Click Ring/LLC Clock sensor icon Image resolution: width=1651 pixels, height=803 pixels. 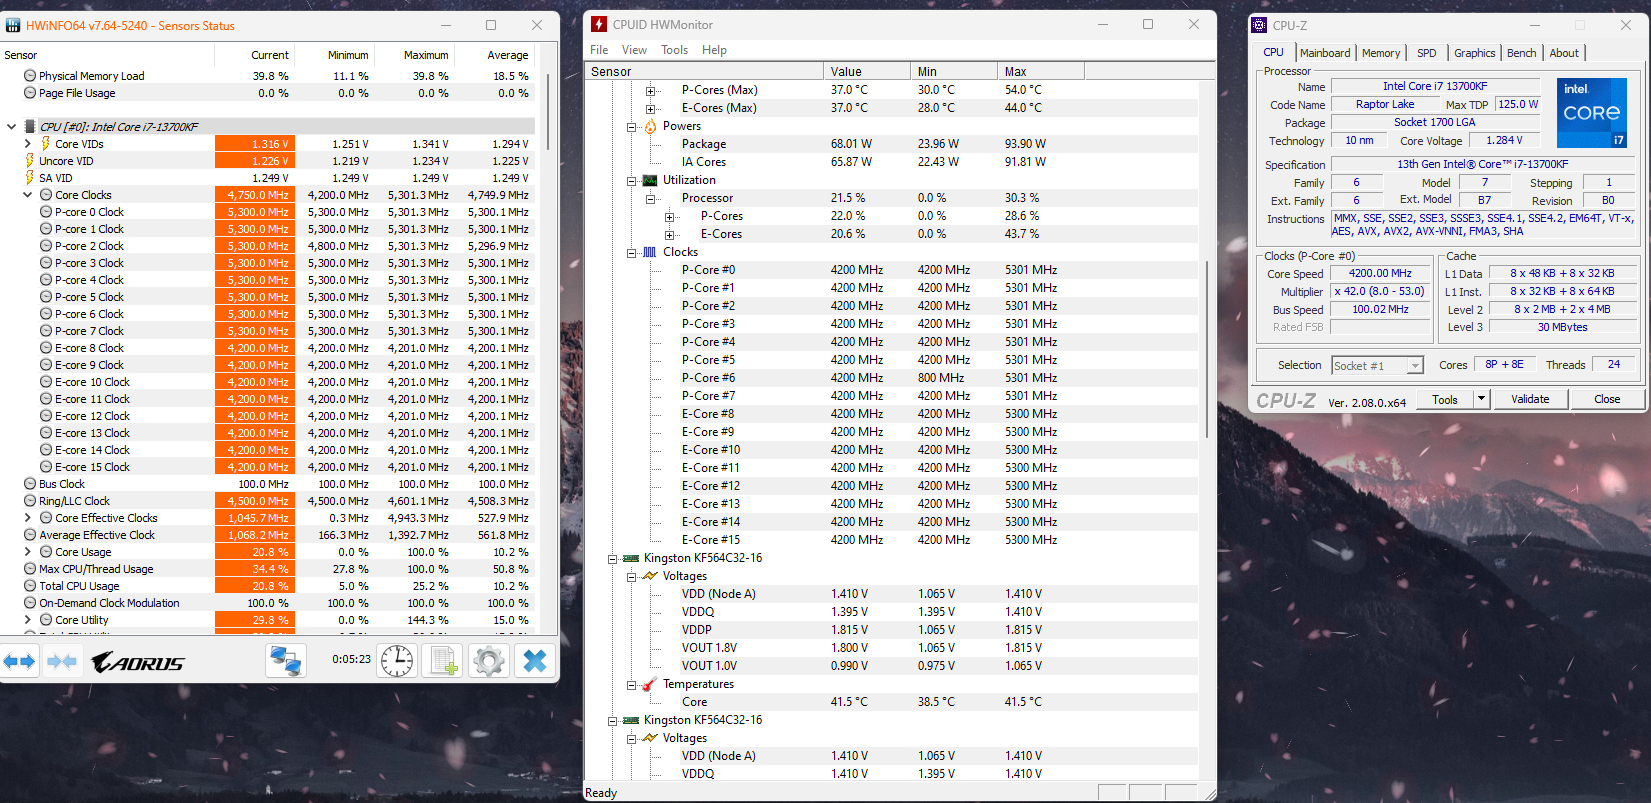pyautogui.click(x=30, y=501)
